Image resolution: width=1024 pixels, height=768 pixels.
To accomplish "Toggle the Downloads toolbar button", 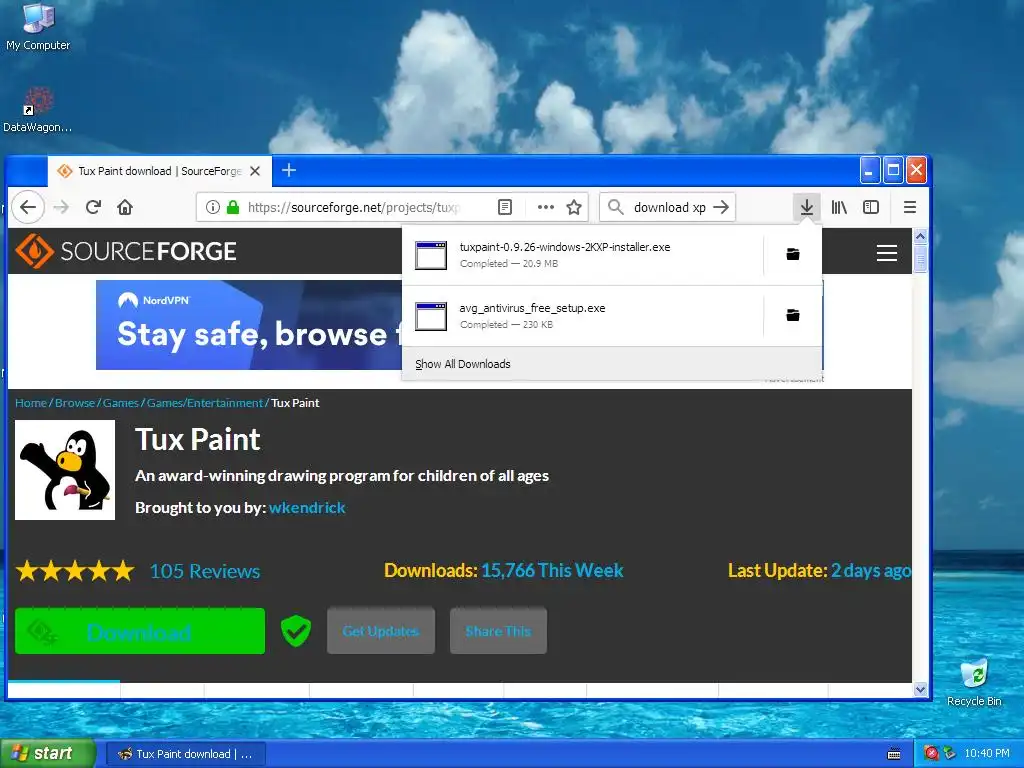I will [x=807, y=207].
